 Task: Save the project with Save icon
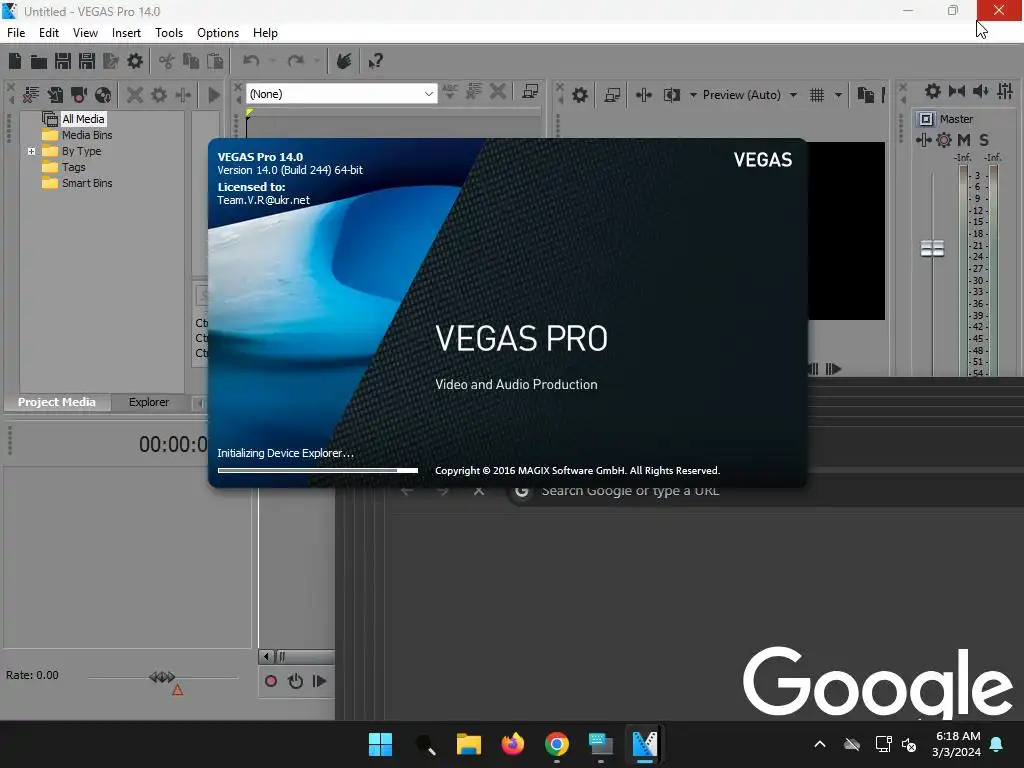(x=63, y=61)
